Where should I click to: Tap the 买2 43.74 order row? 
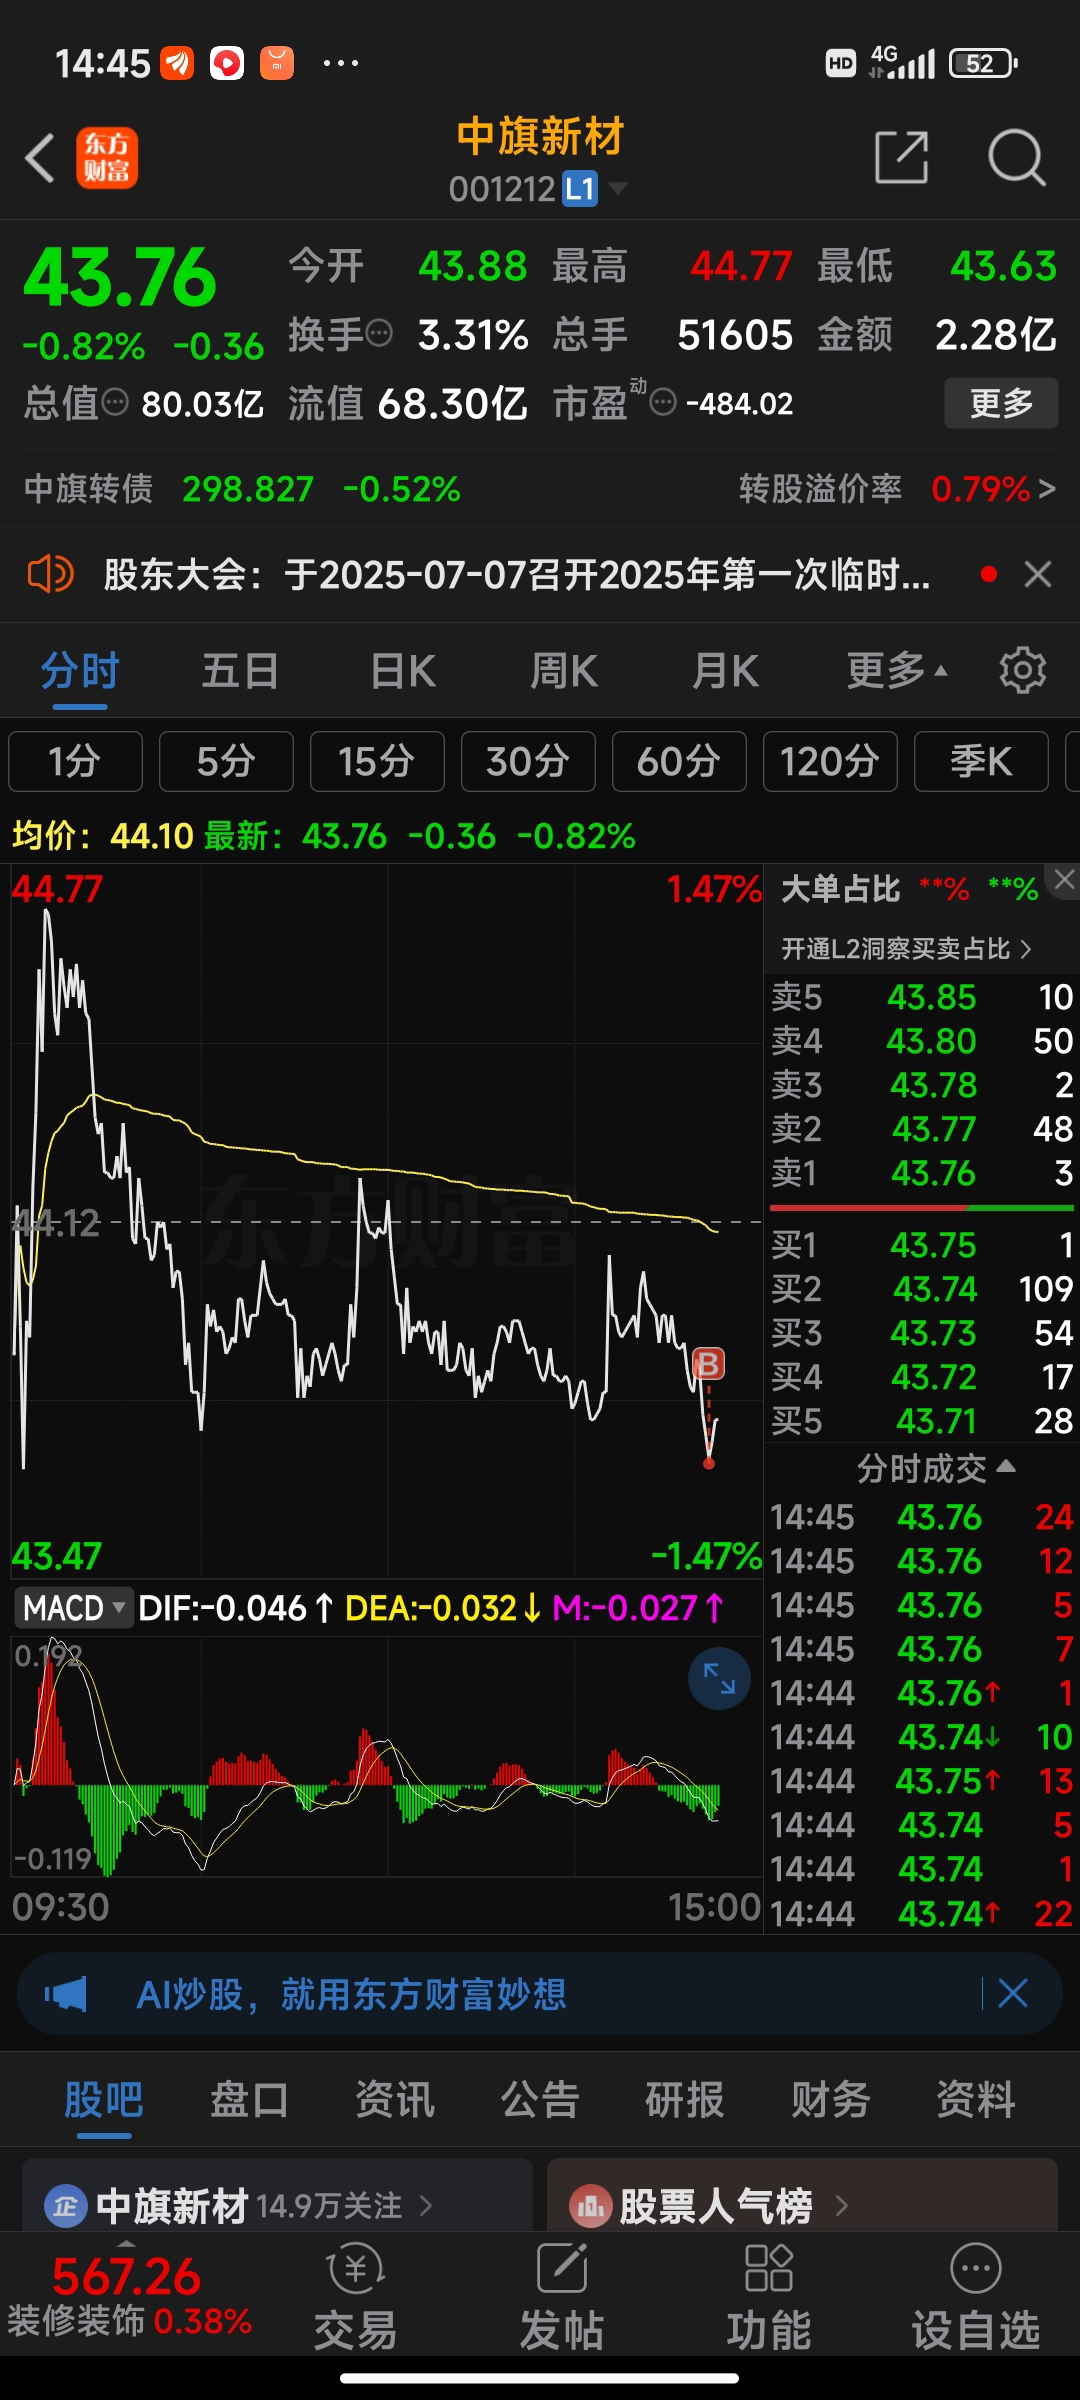pyautogui.click(x=922, y=1288)
